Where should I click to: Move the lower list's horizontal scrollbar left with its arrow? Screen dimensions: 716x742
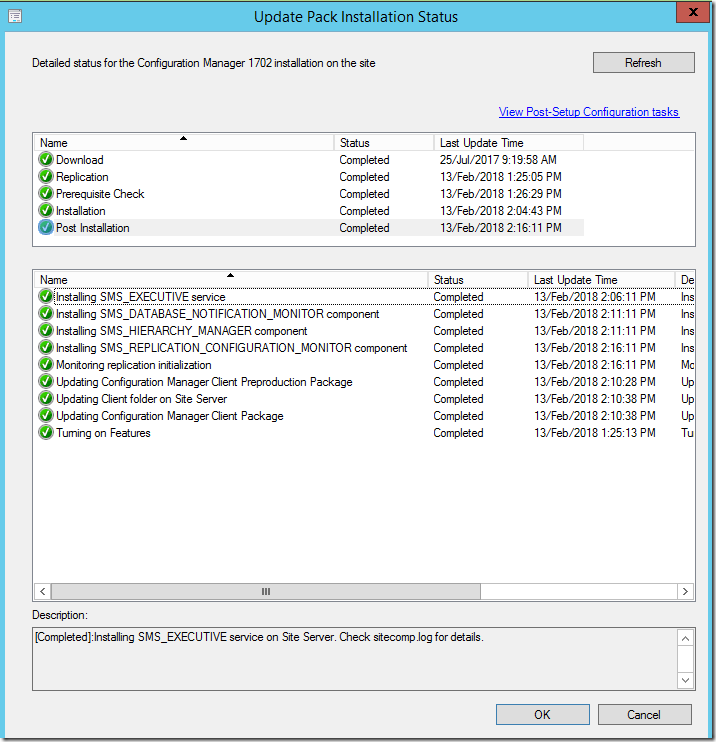point(43,592)
